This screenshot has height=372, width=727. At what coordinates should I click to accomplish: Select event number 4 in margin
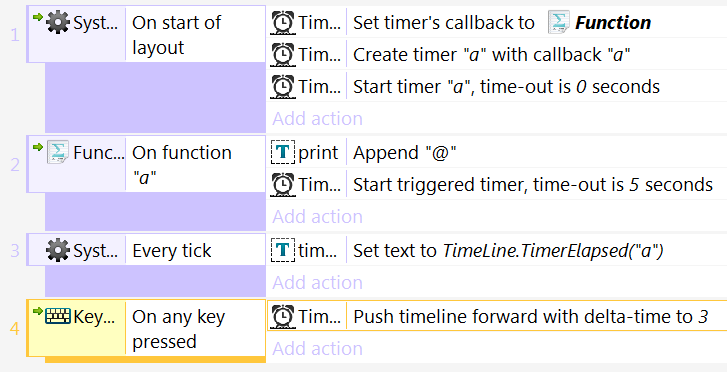coord(15,329)
